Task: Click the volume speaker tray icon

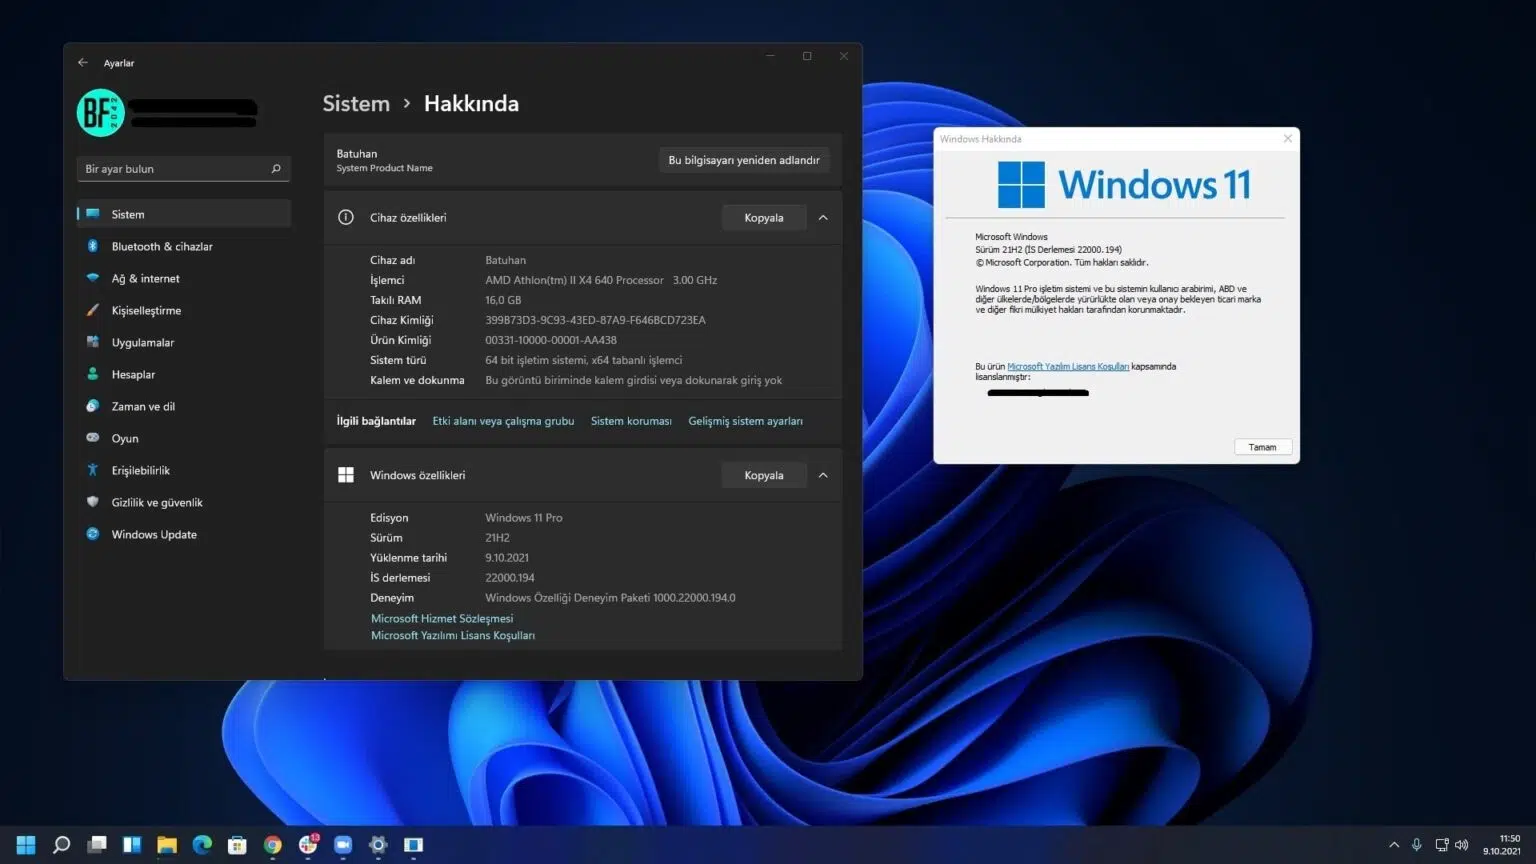Action: pyautogui.click(x=1462, y=845)
